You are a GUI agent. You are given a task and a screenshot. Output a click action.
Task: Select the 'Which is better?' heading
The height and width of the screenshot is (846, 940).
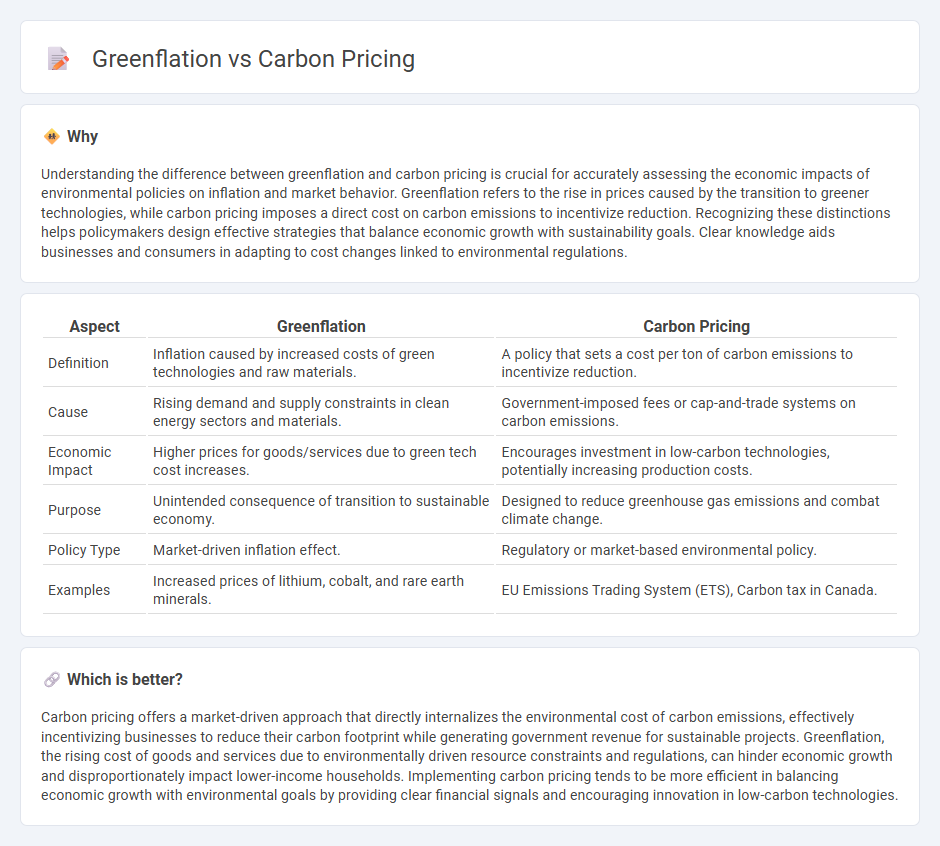coord(125,679)
